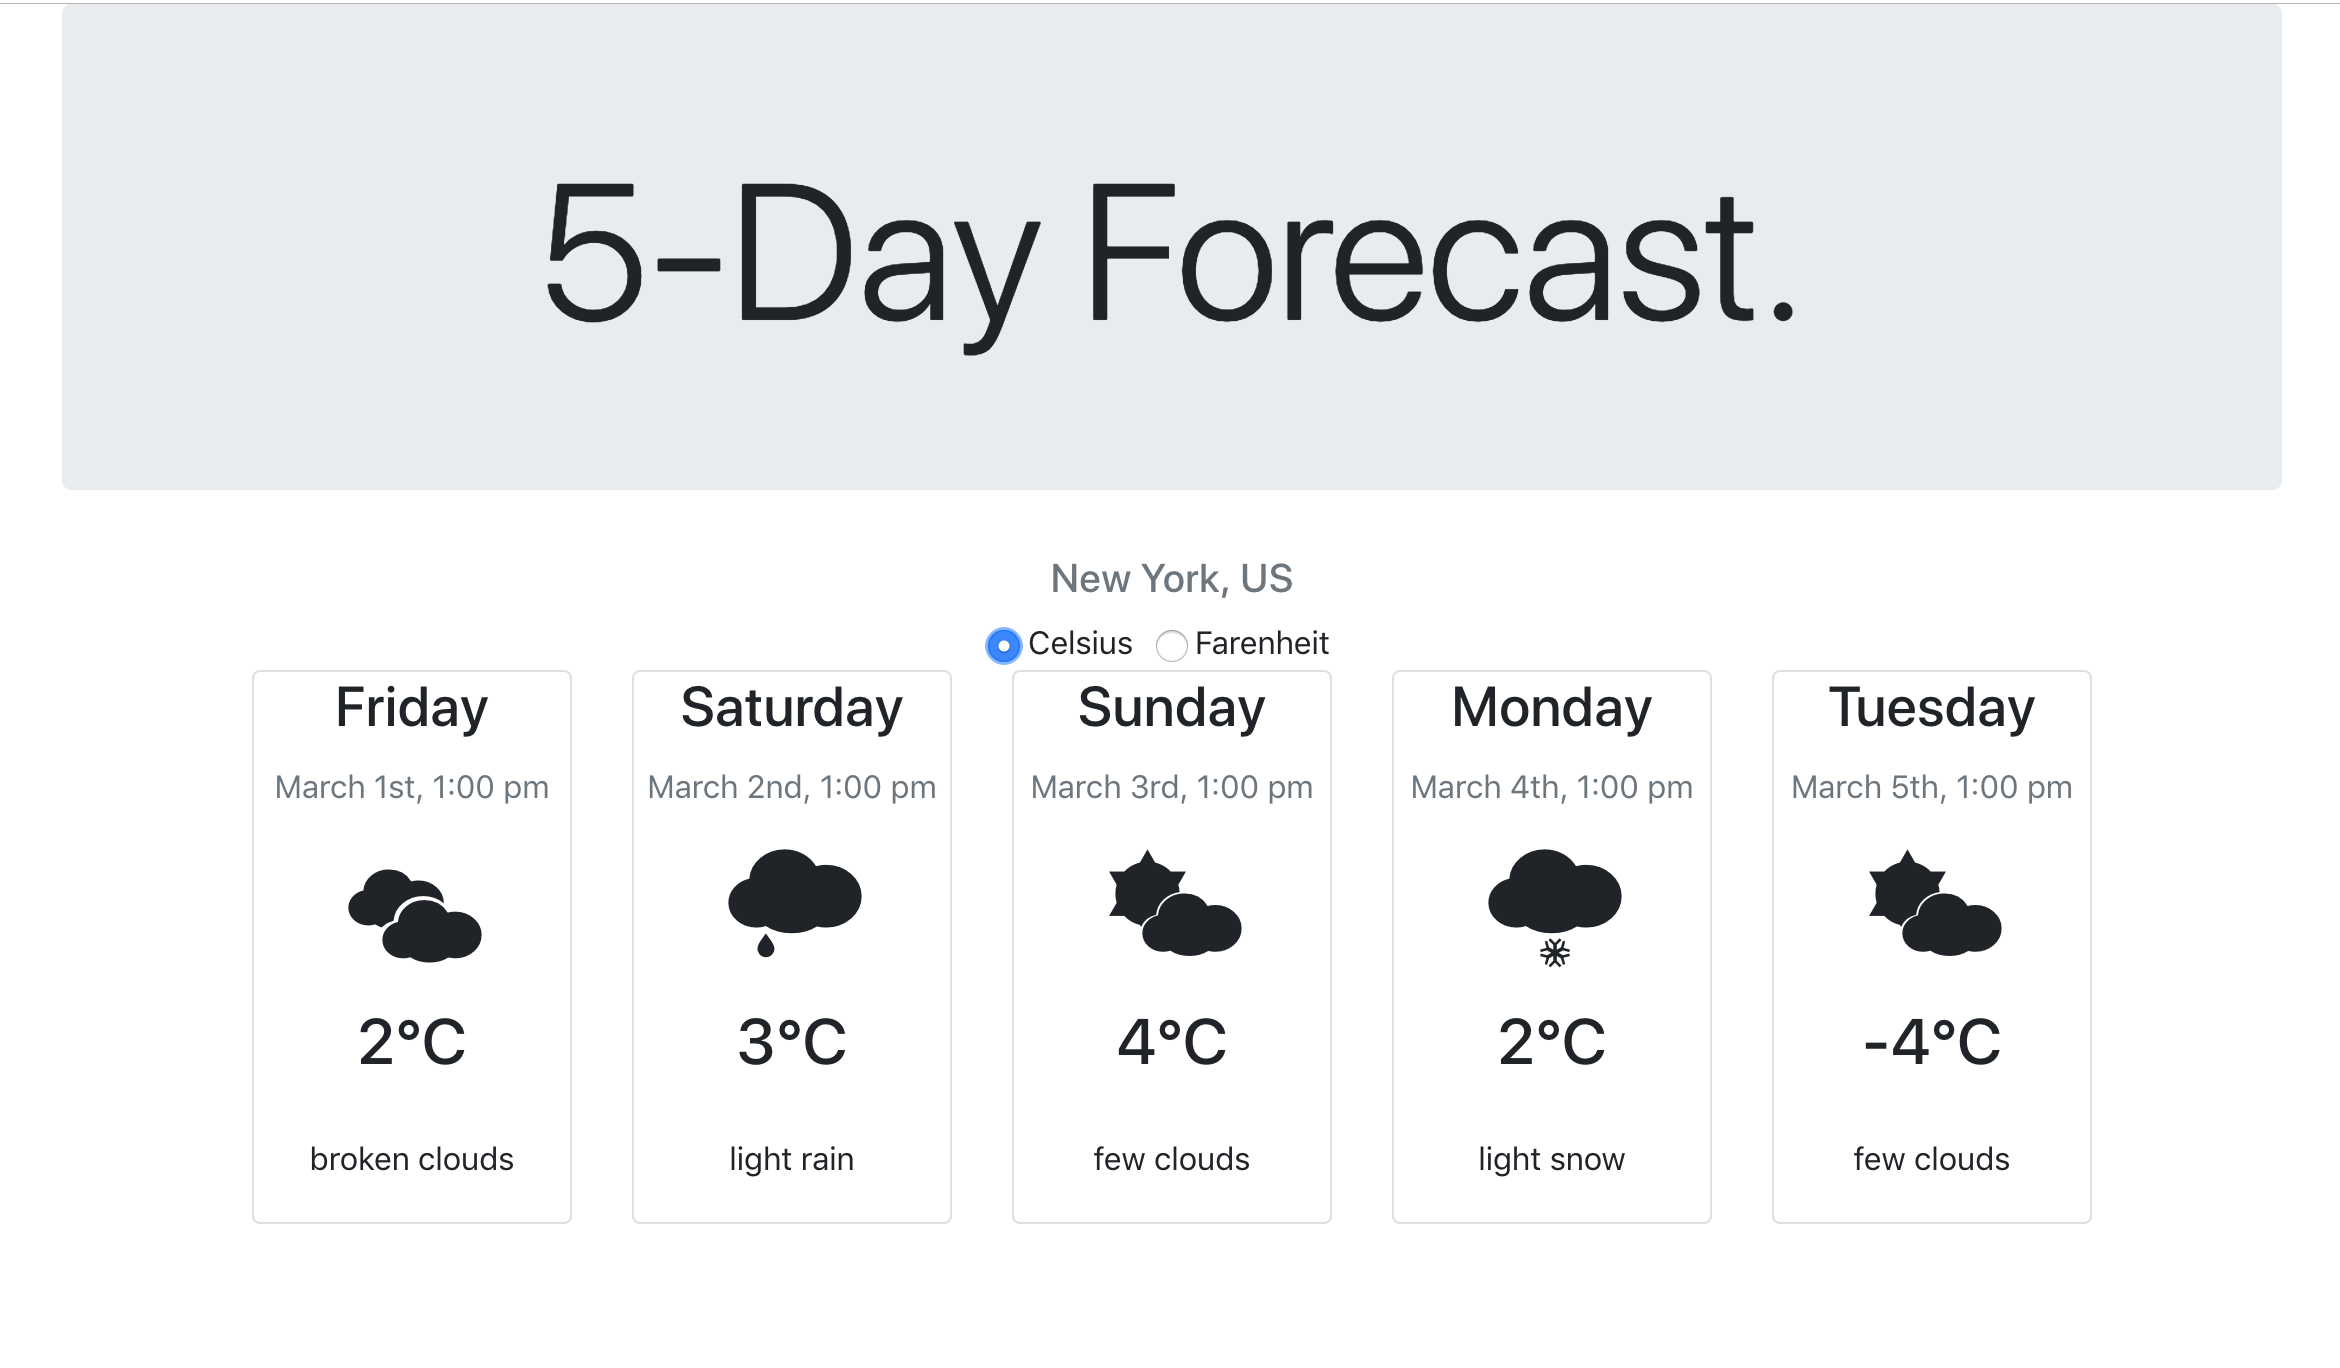Select the Celsius radio button
Screen dimensions: 2340x1368
1002,645
